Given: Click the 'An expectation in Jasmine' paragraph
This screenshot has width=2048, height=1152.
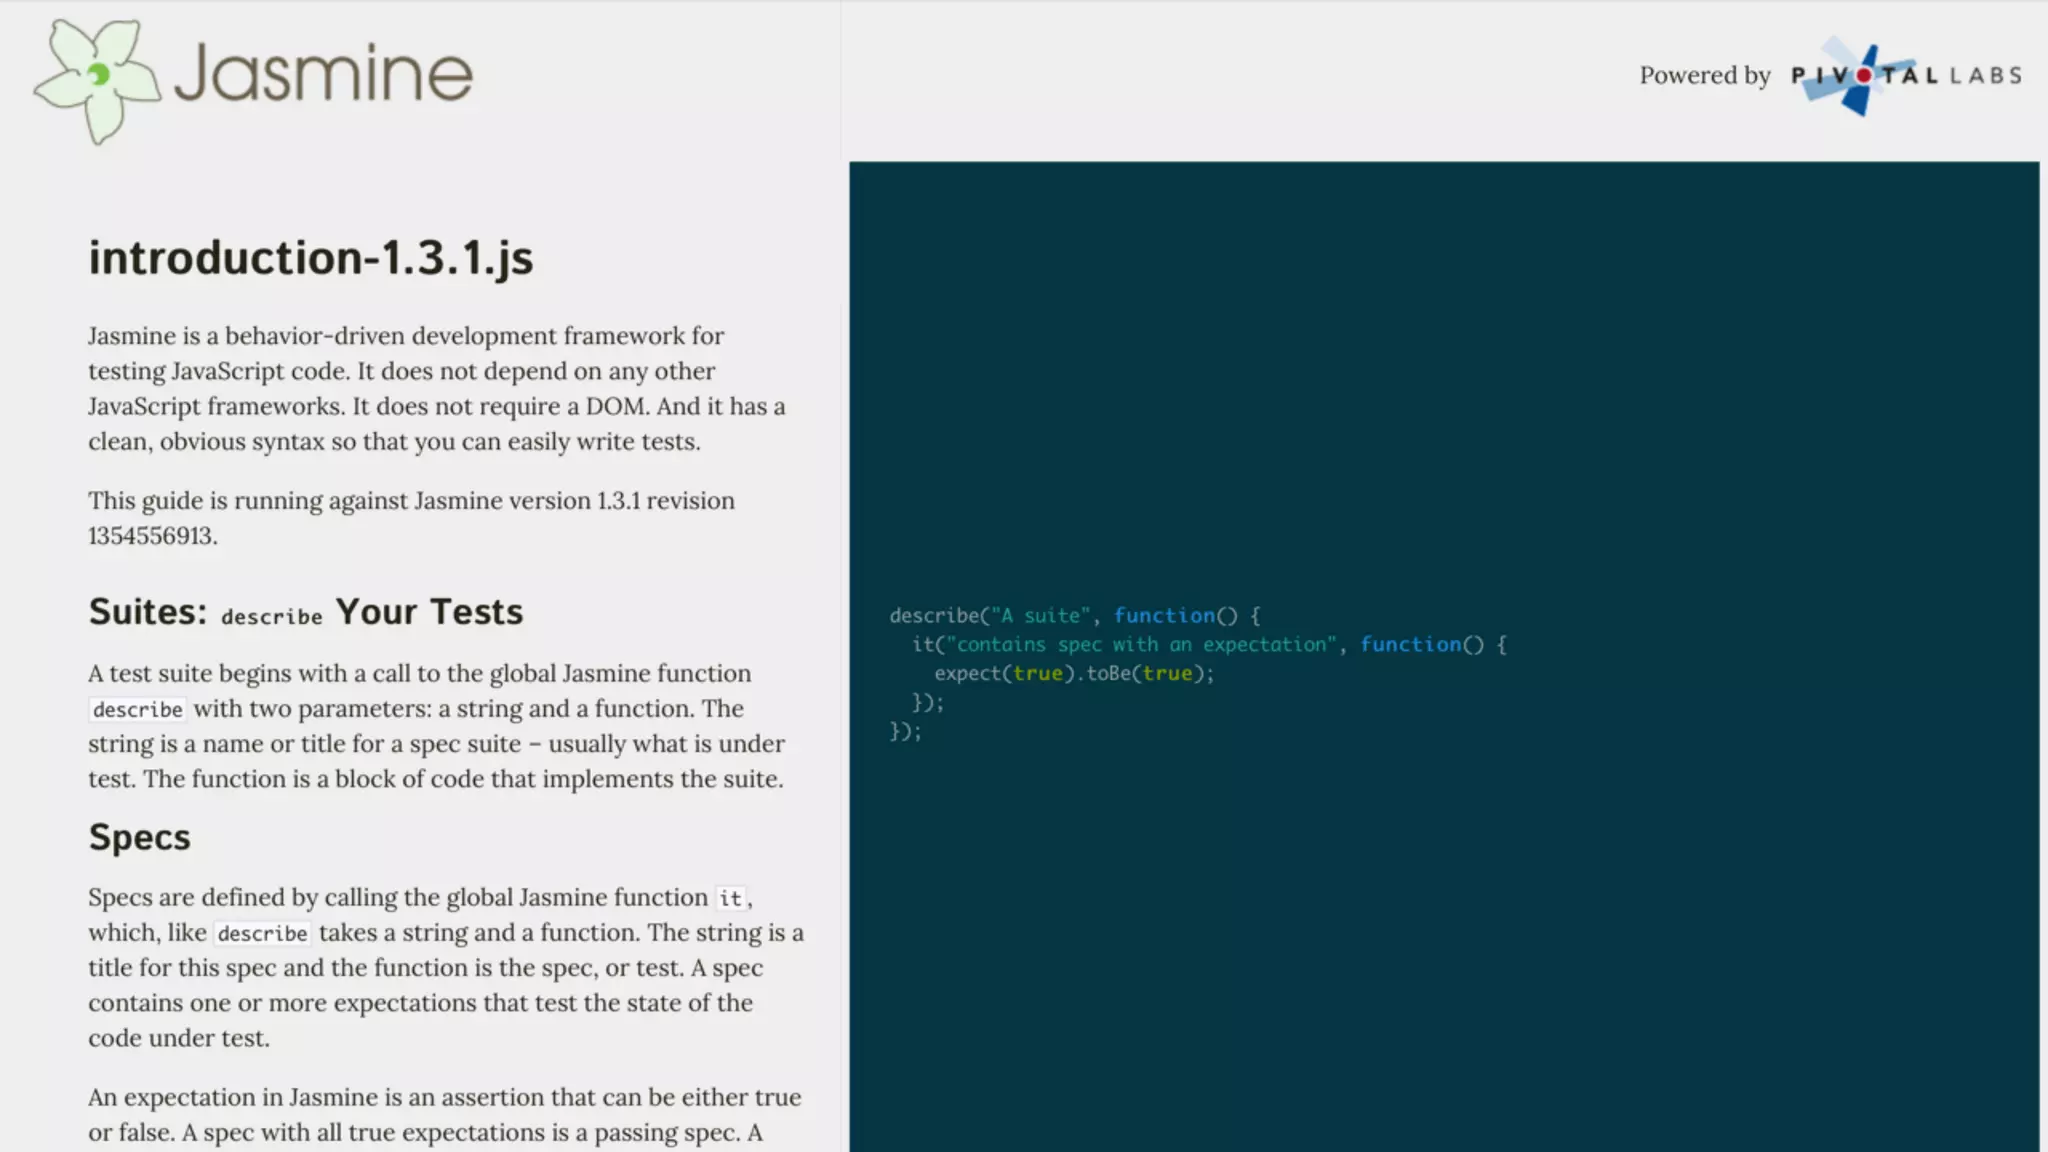Looking at the screenshot, I should click(444, 1115).
